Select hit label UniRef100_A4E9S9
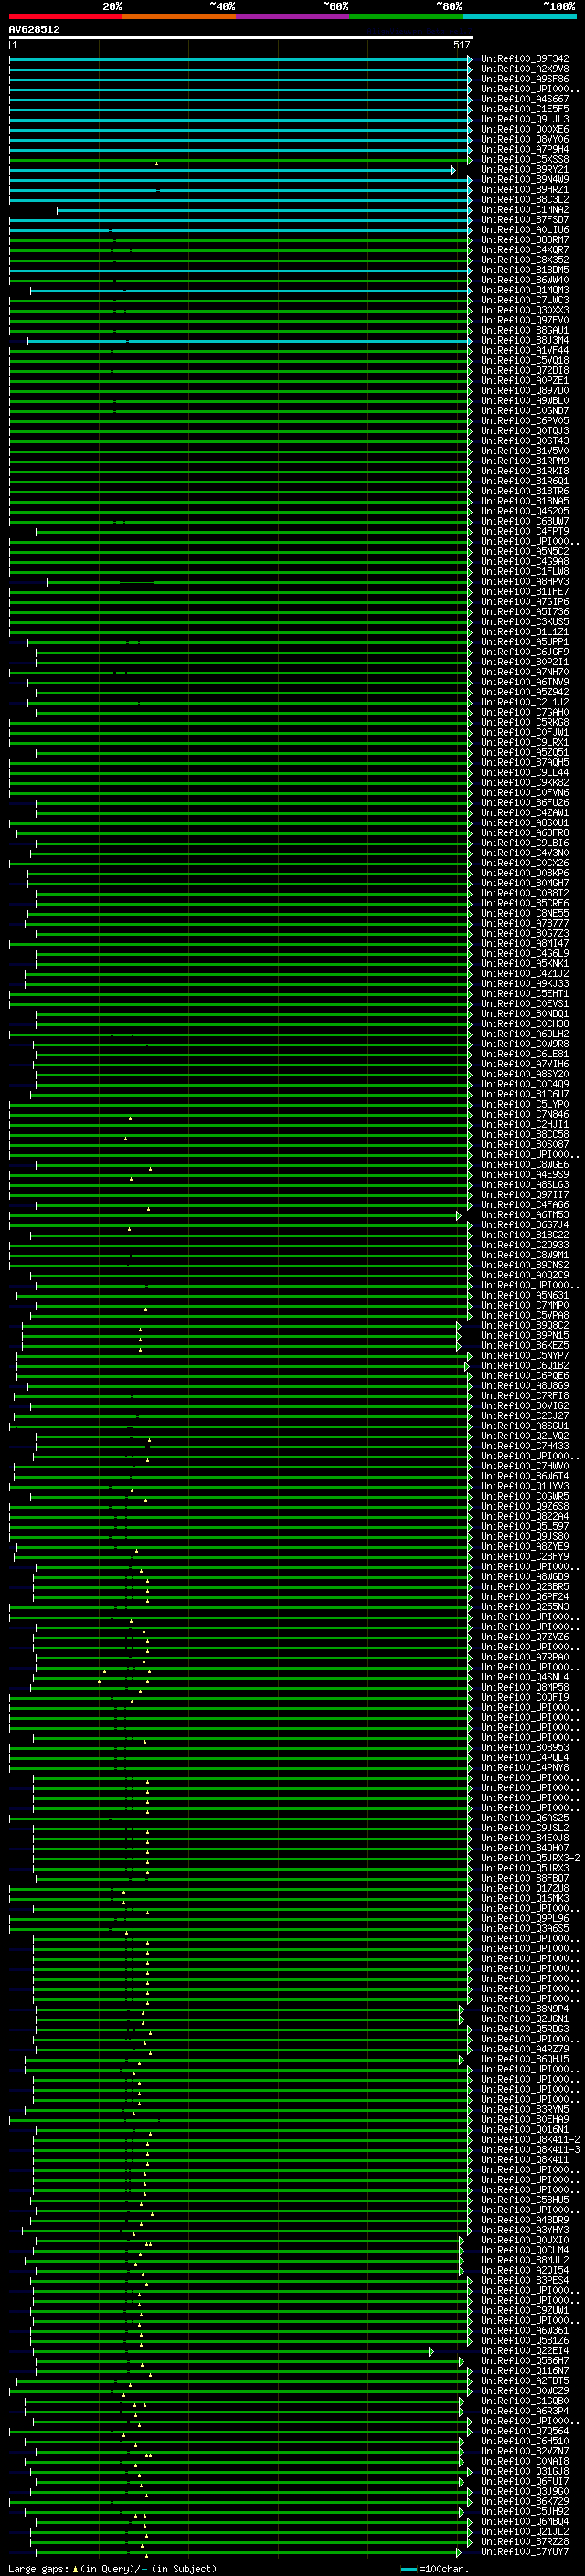585x2576 pixels. 525,1175
